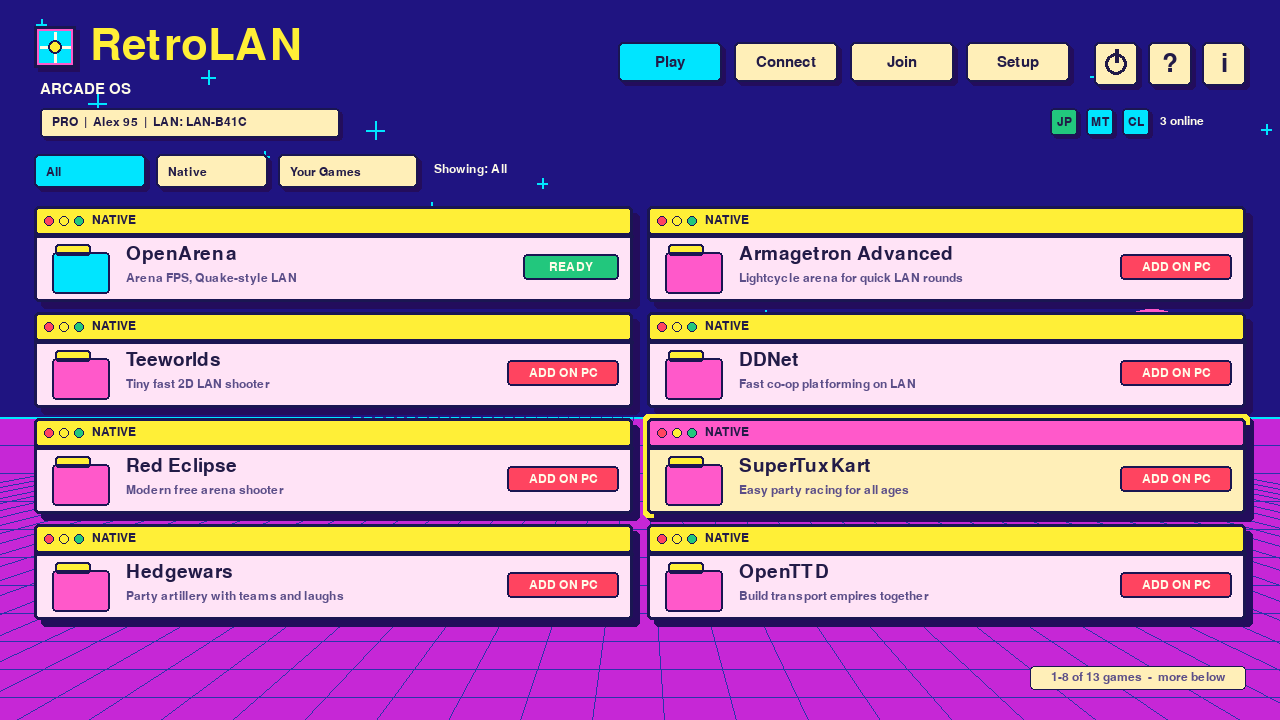Click the READY button for OpenArena
The image size is (1280, 720).
pyautogui.click(x=571, y=267)
